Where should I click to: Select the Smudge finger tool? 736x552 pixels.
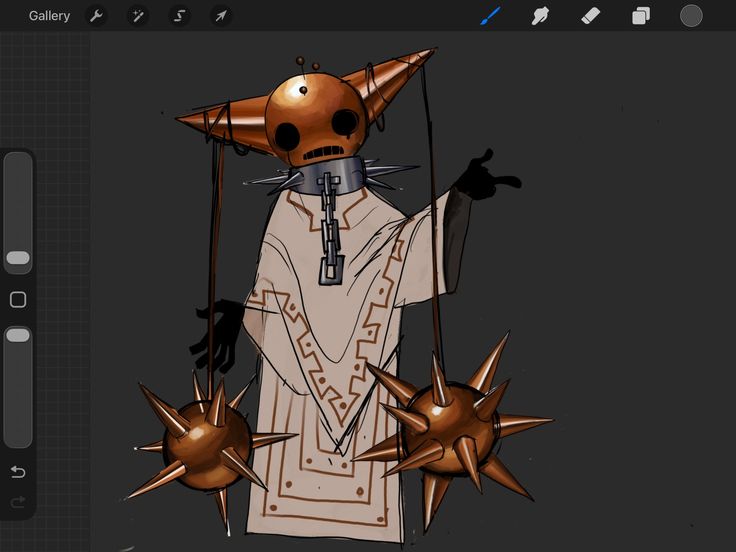pyautogui.click(x=540, y=16)
